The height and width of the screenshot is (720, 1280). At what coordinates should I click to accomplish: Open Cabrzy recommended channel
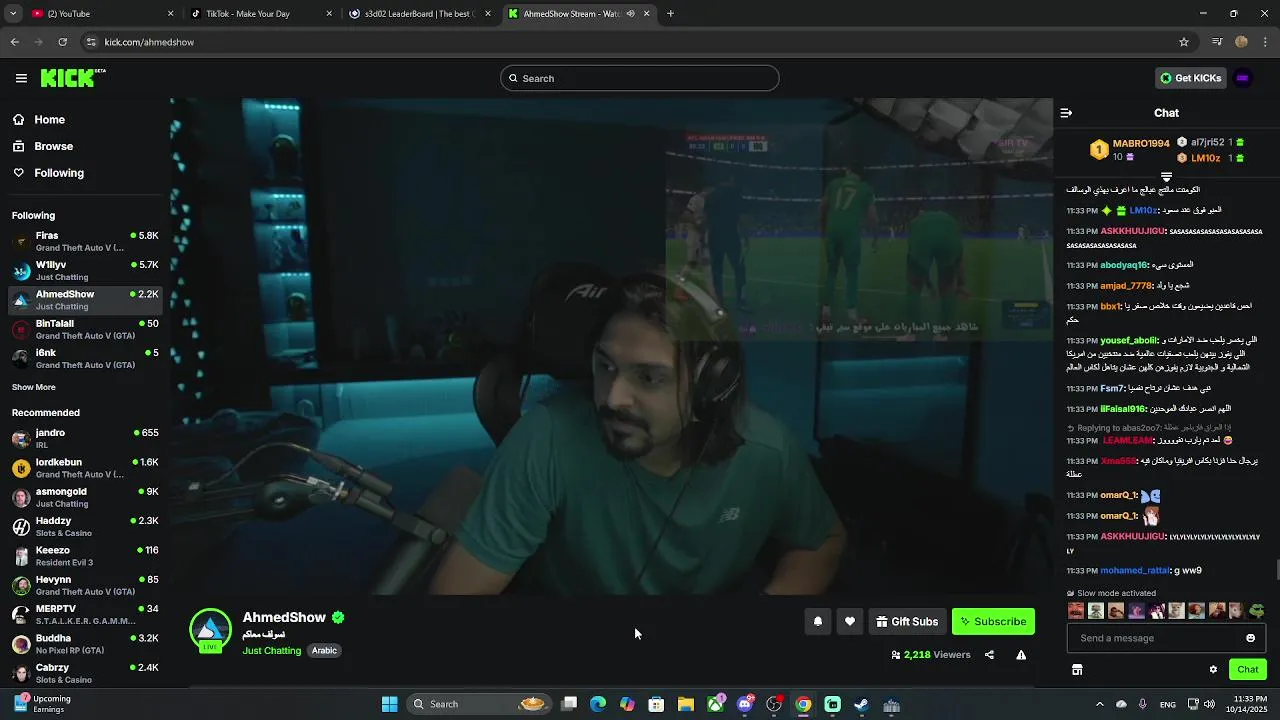85,673
